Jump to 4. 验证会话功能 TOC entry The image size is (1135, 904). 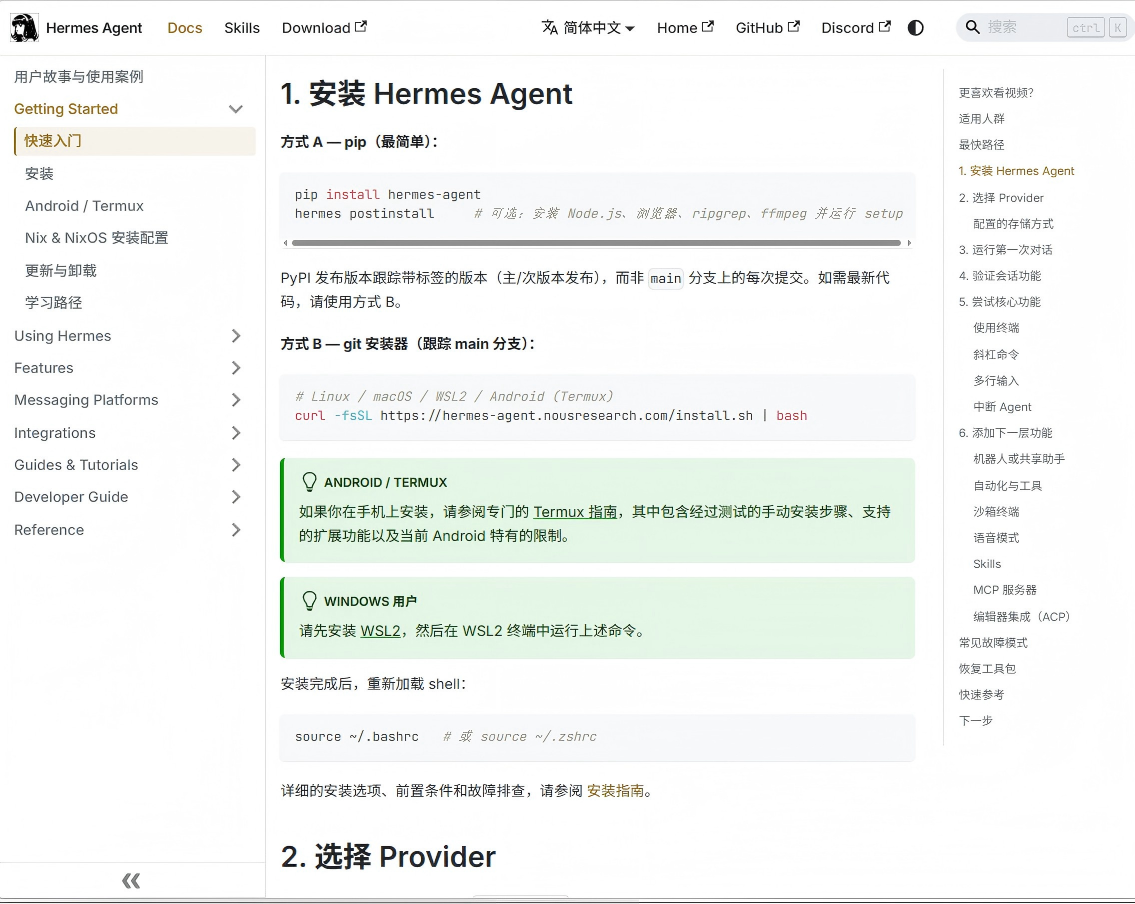pos(1000,276)
